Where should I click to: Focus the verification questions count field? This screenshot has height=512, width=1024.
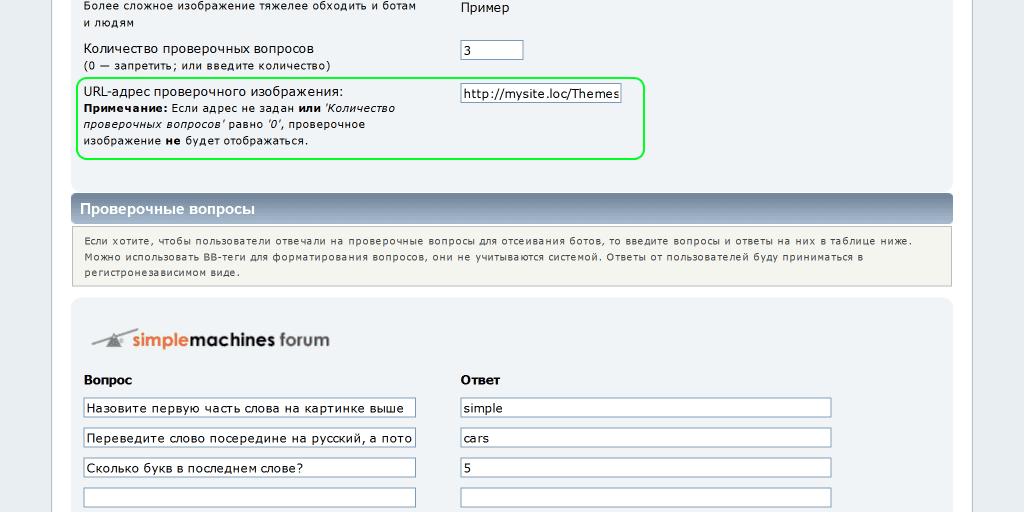point(492,50)
